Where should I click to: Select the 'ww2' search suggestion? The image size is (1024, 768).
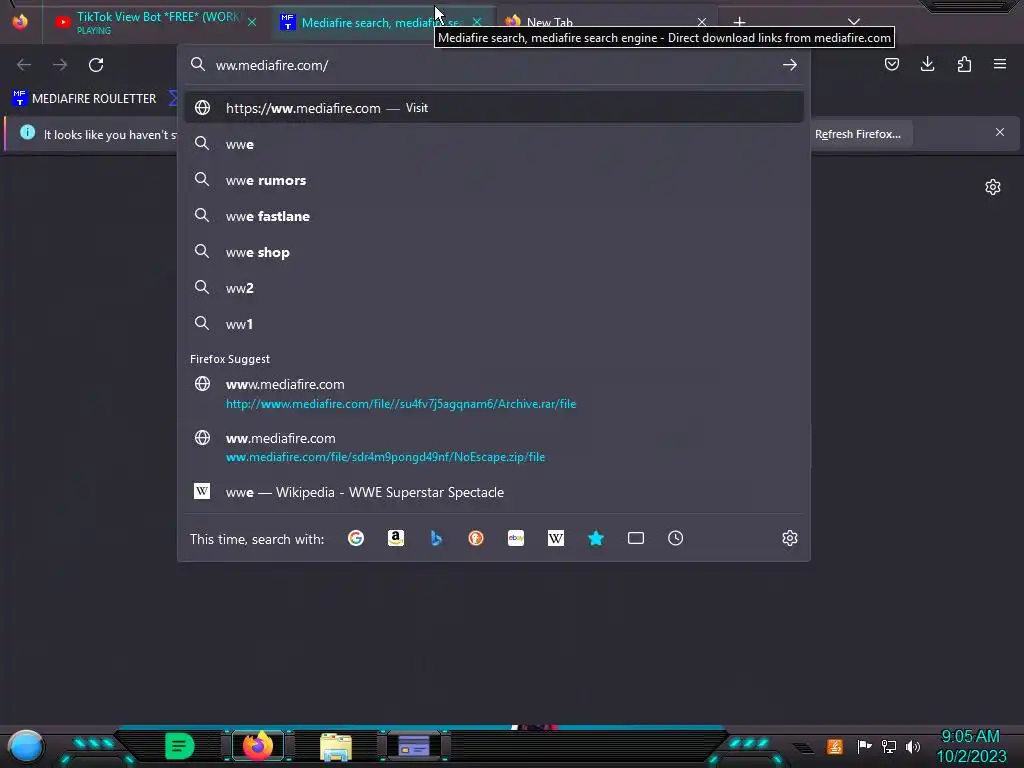(494, 288)
